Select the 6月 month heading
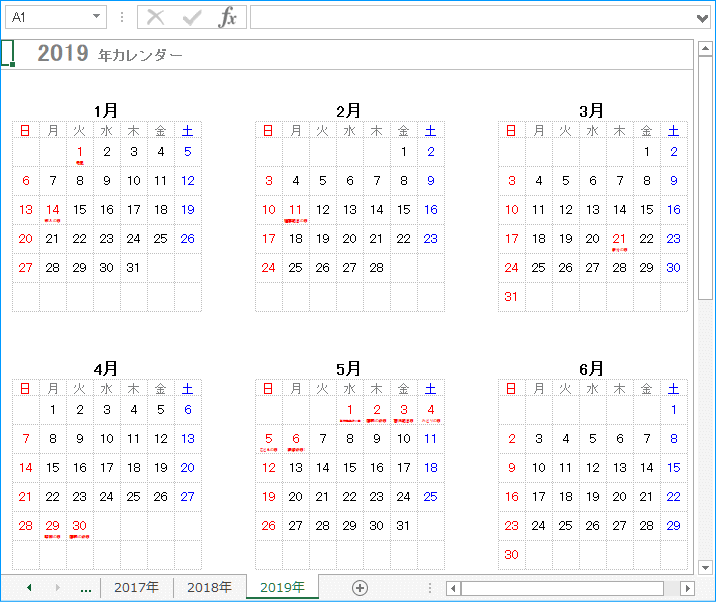716x602 pixels. [592, 369]
